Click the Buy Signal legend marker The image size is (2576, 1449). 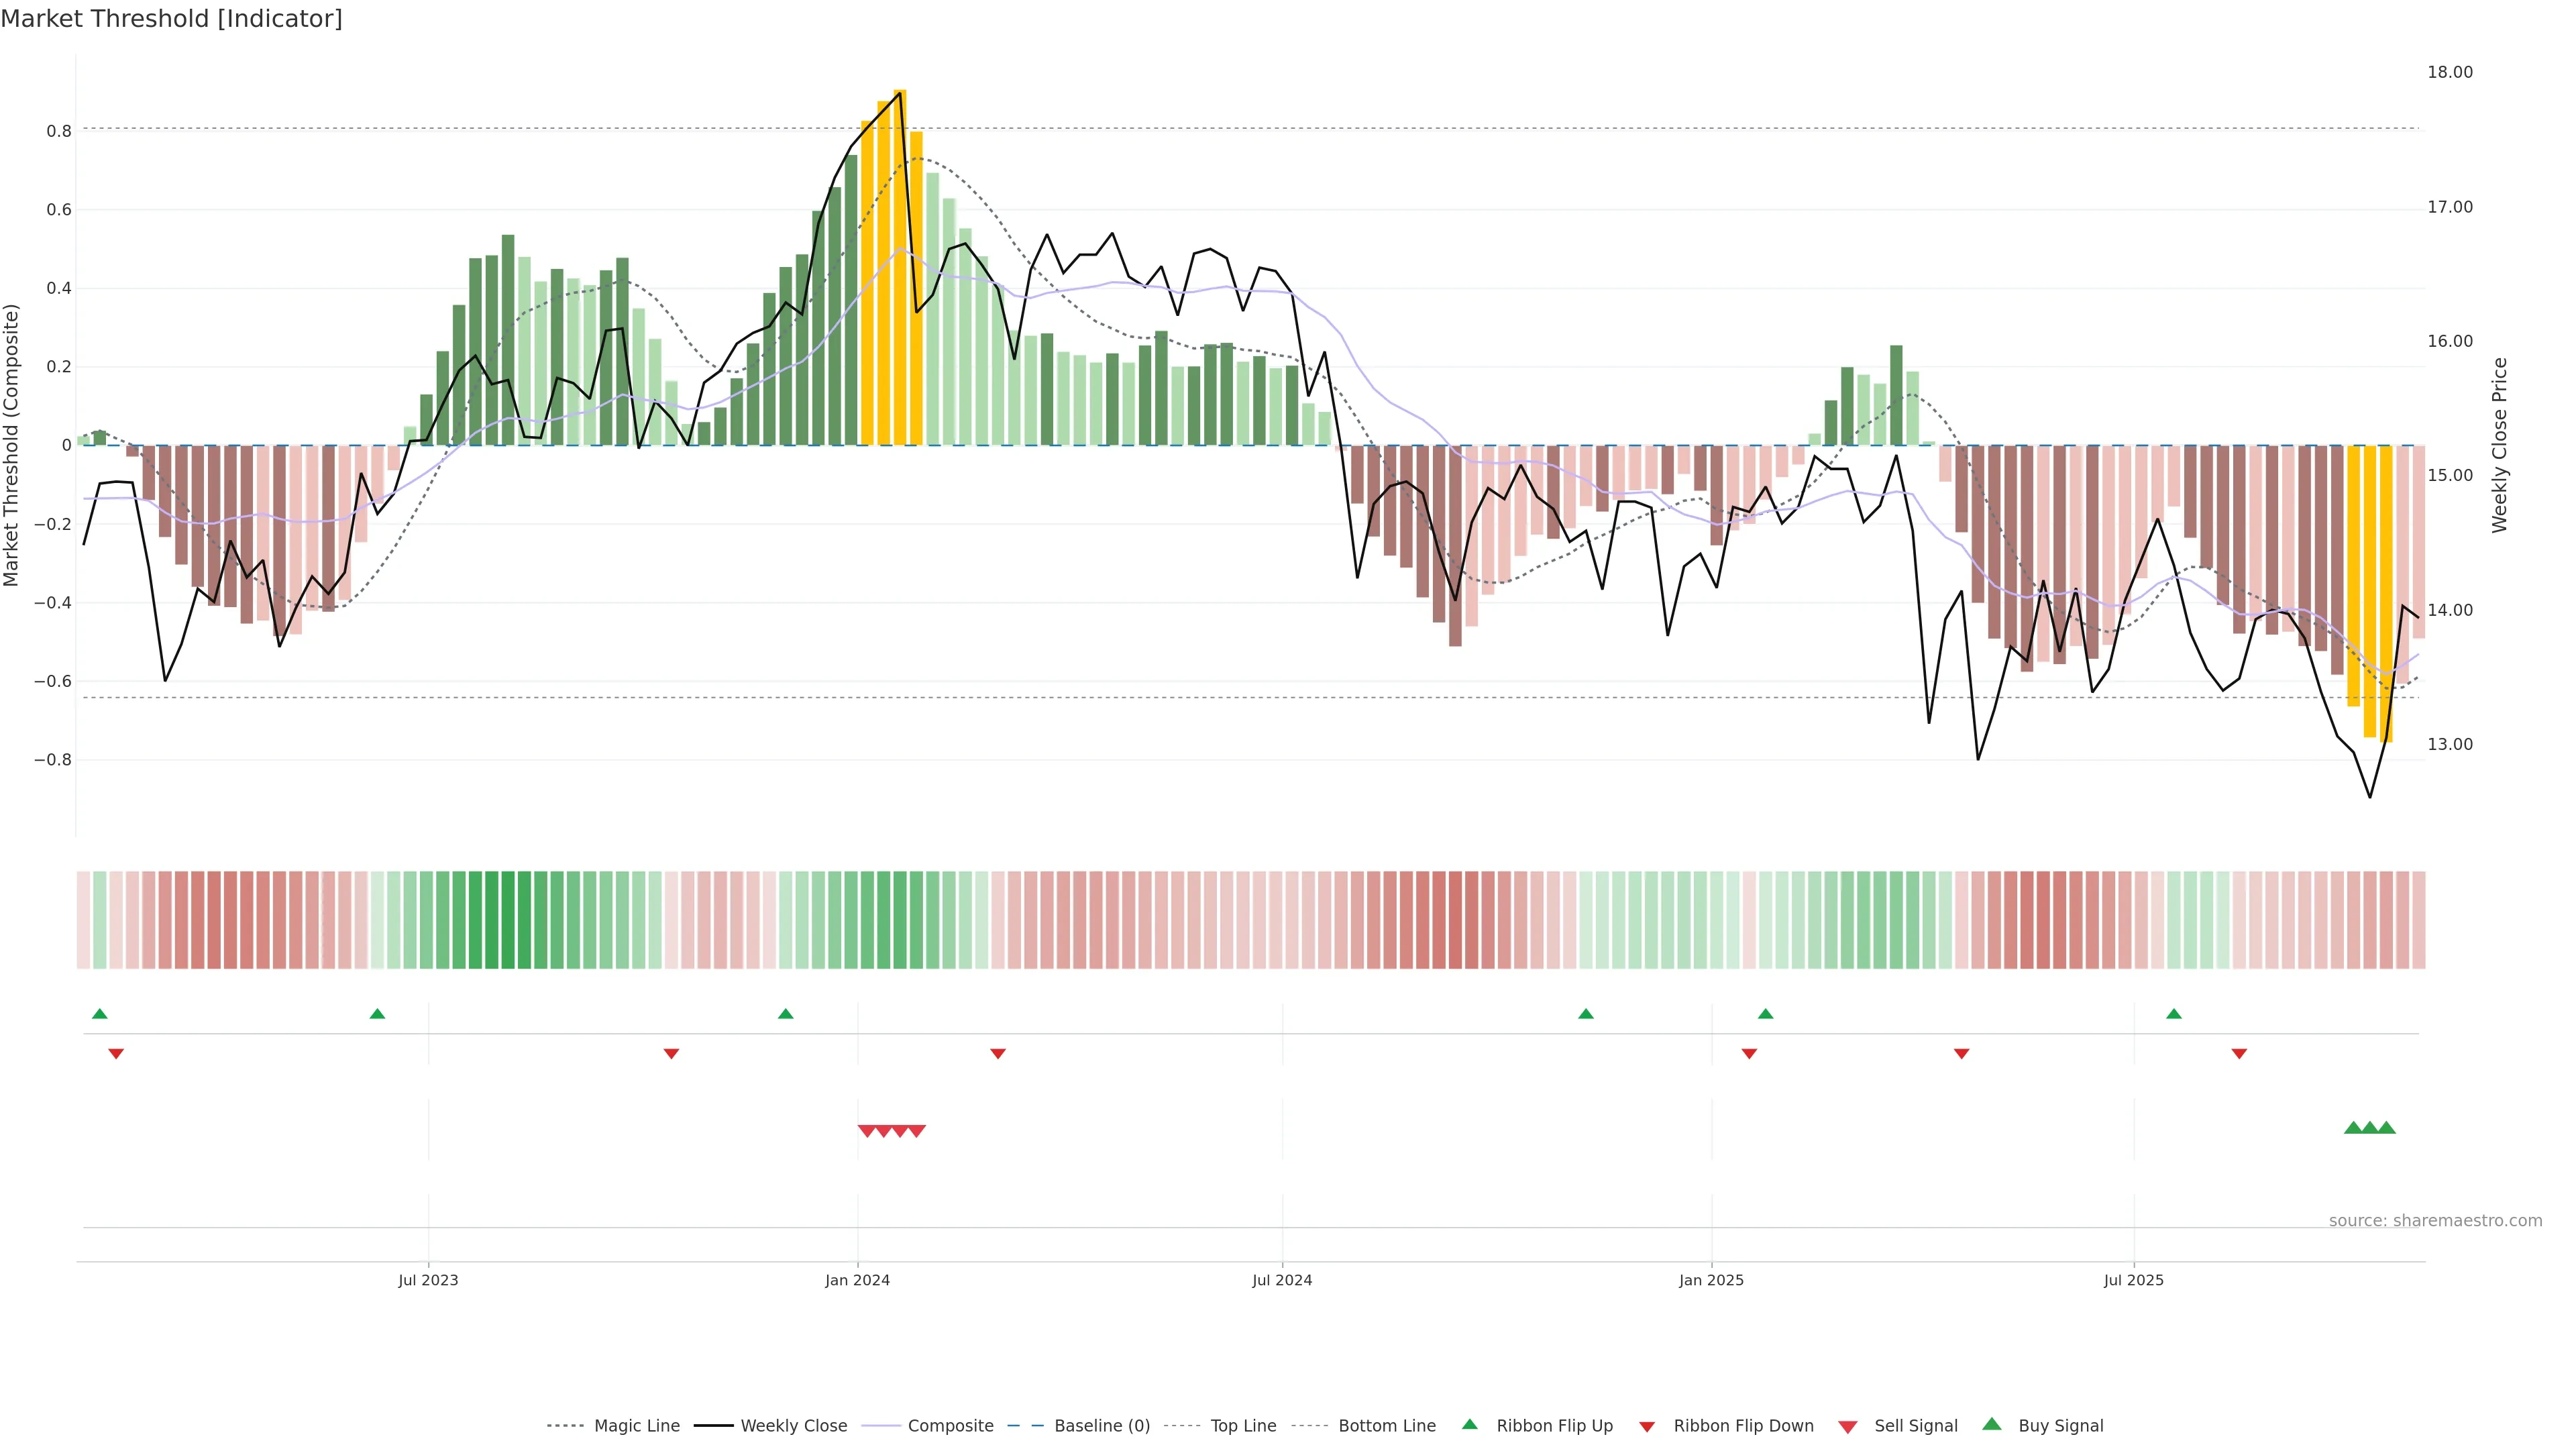tap(1992, 1424)
